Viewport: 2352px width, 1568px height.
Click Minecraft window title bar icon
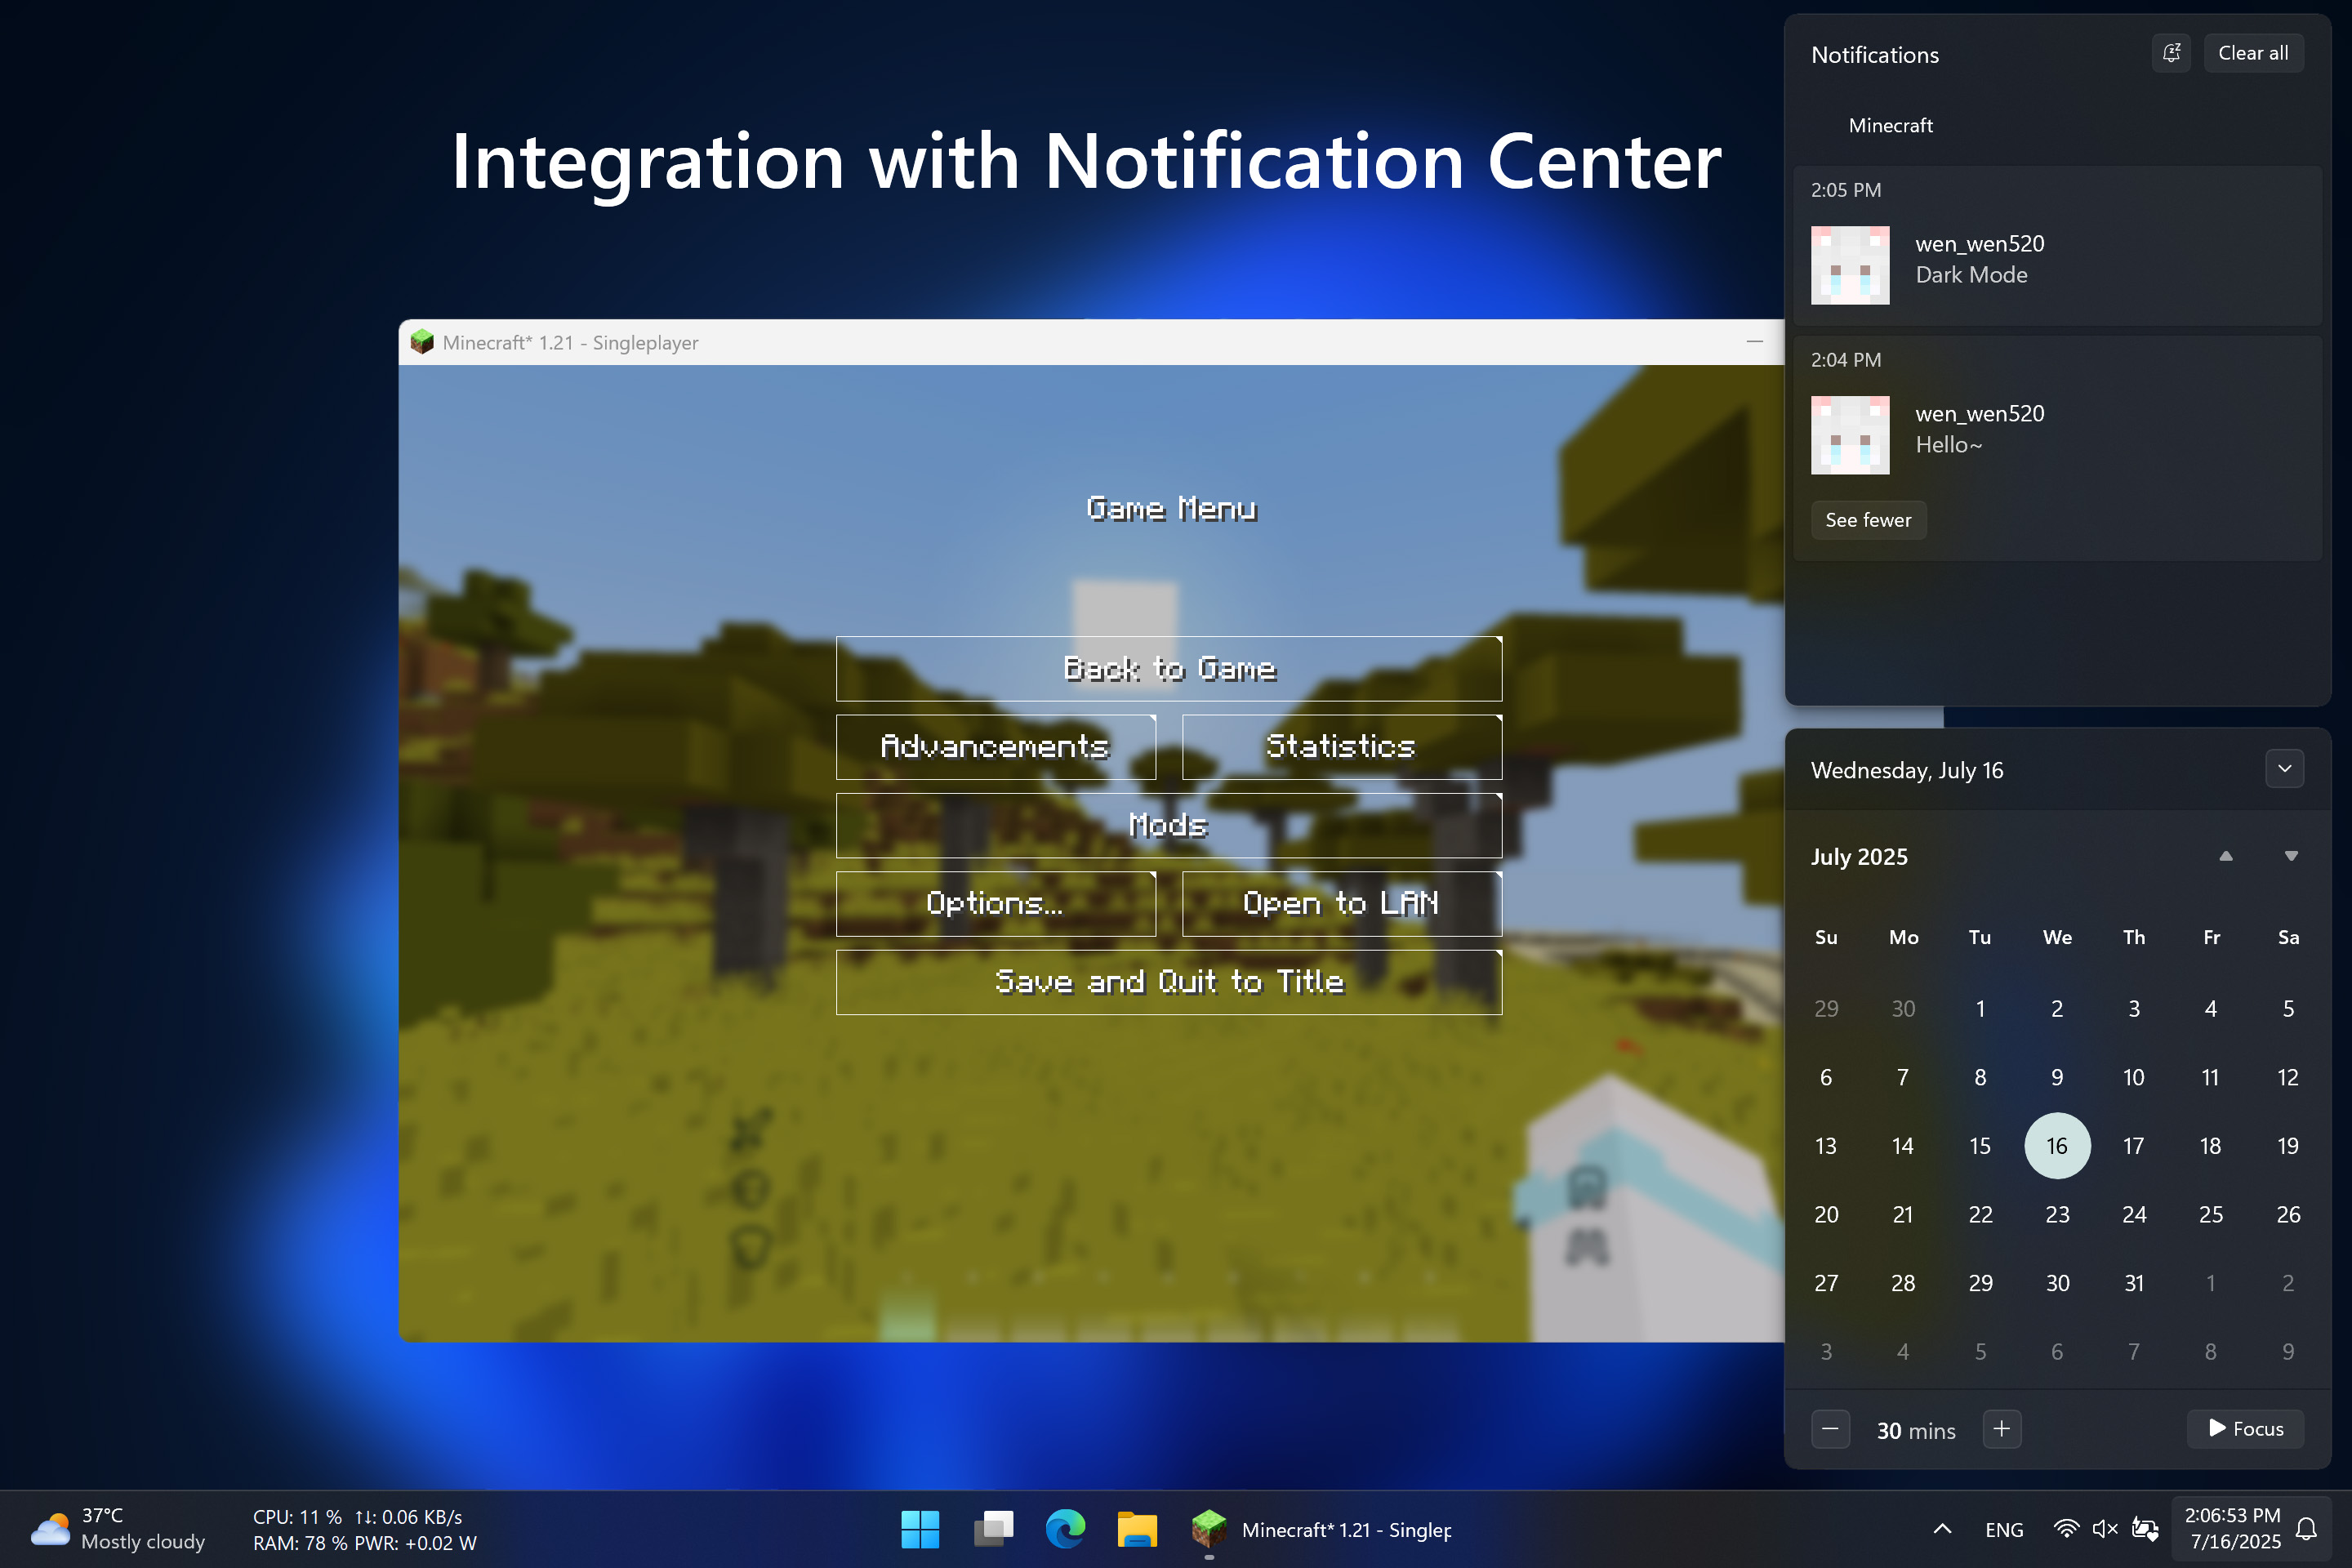coord(422,342)
